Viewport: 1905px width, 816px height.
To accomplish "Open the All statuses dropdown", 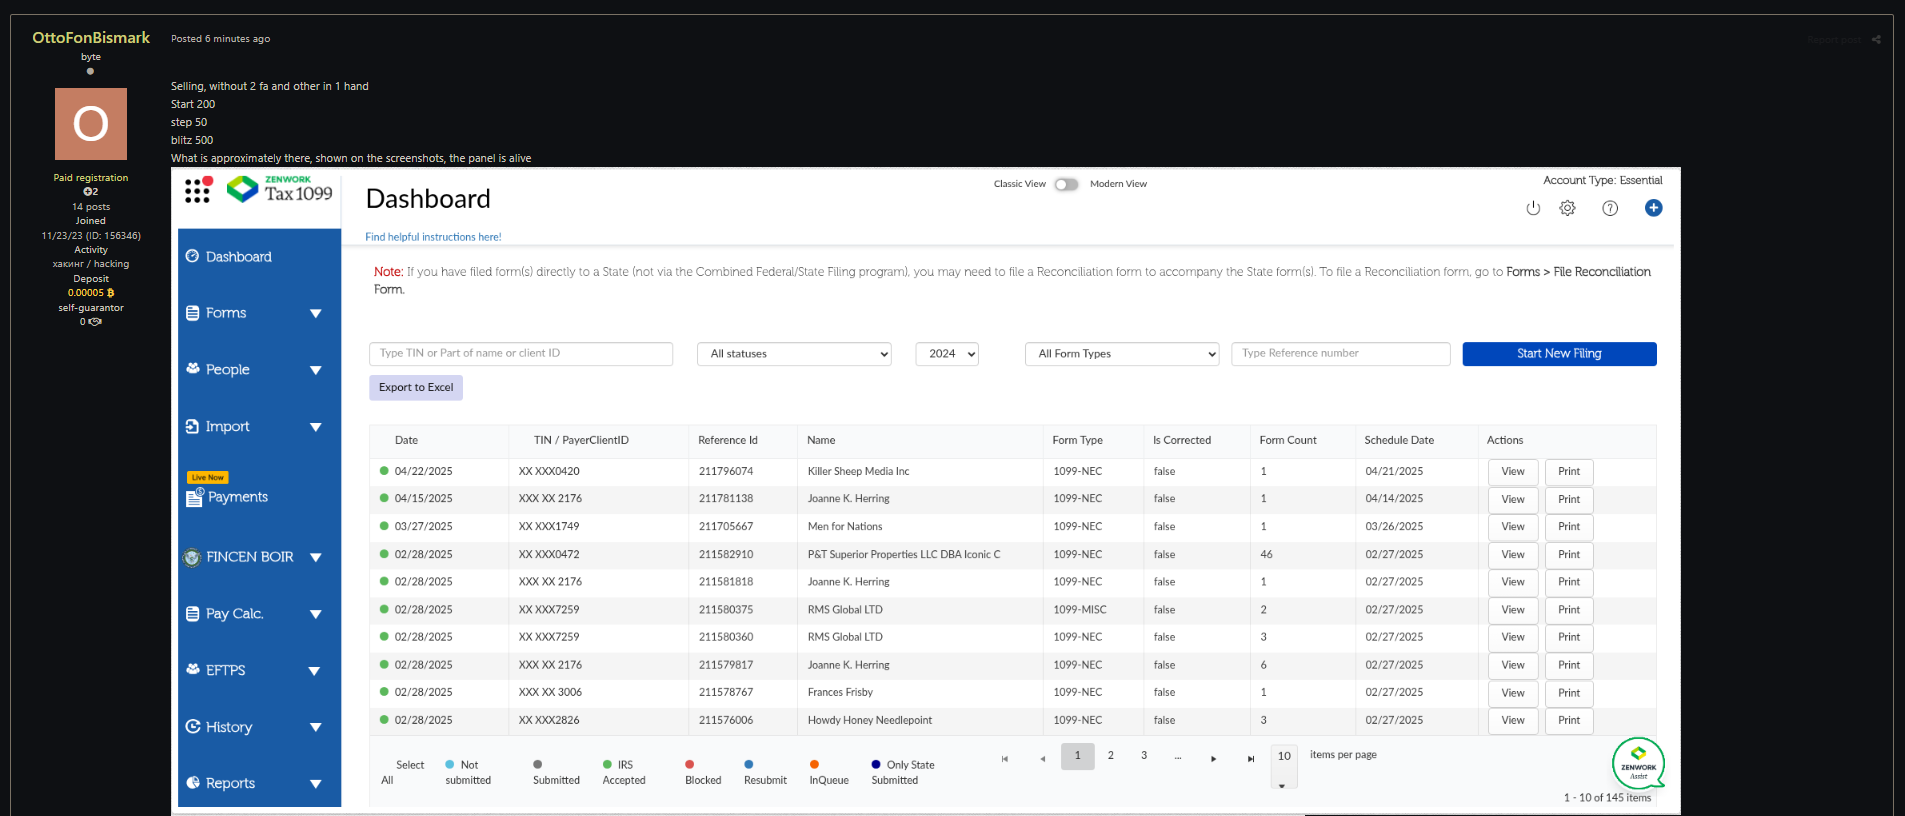I will point(794,354).
